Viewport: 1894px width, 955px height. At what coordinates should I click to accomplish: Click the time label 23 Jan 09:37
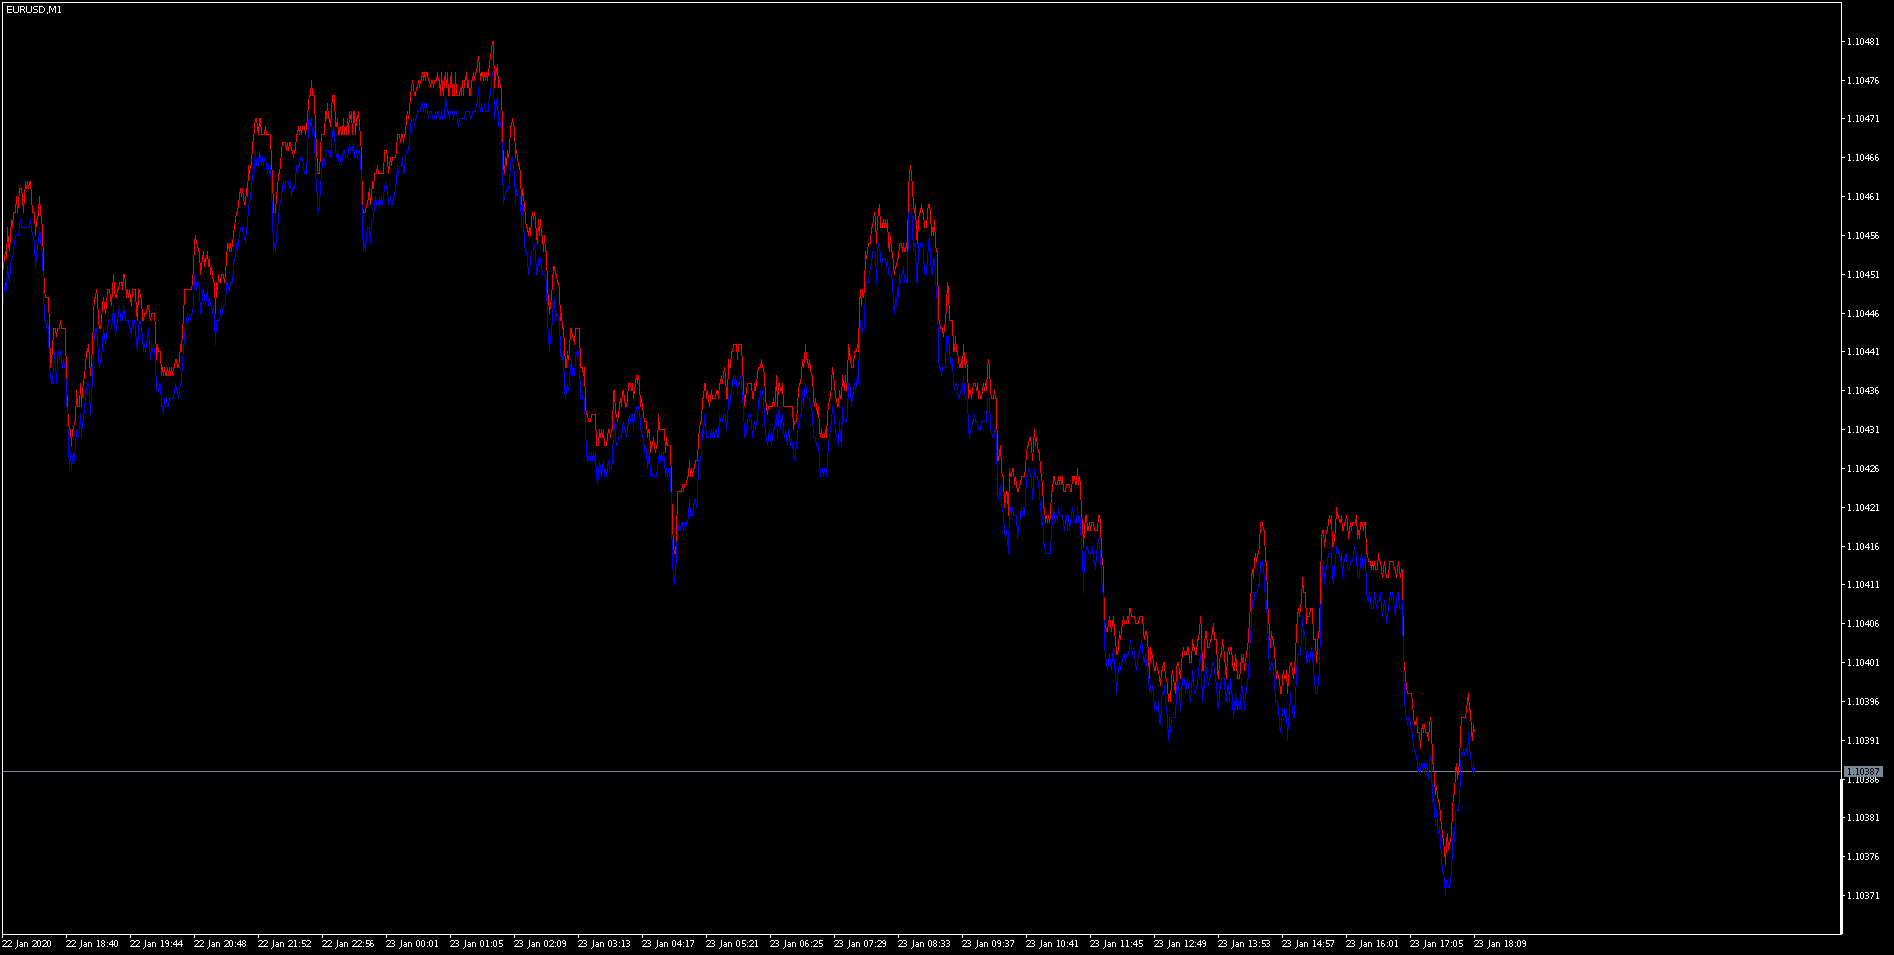tap(988, 944)
